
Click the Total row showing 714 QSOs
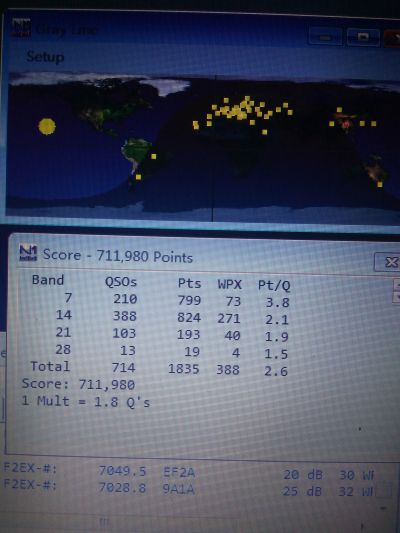pyautogui.click(x=160, y=368)
